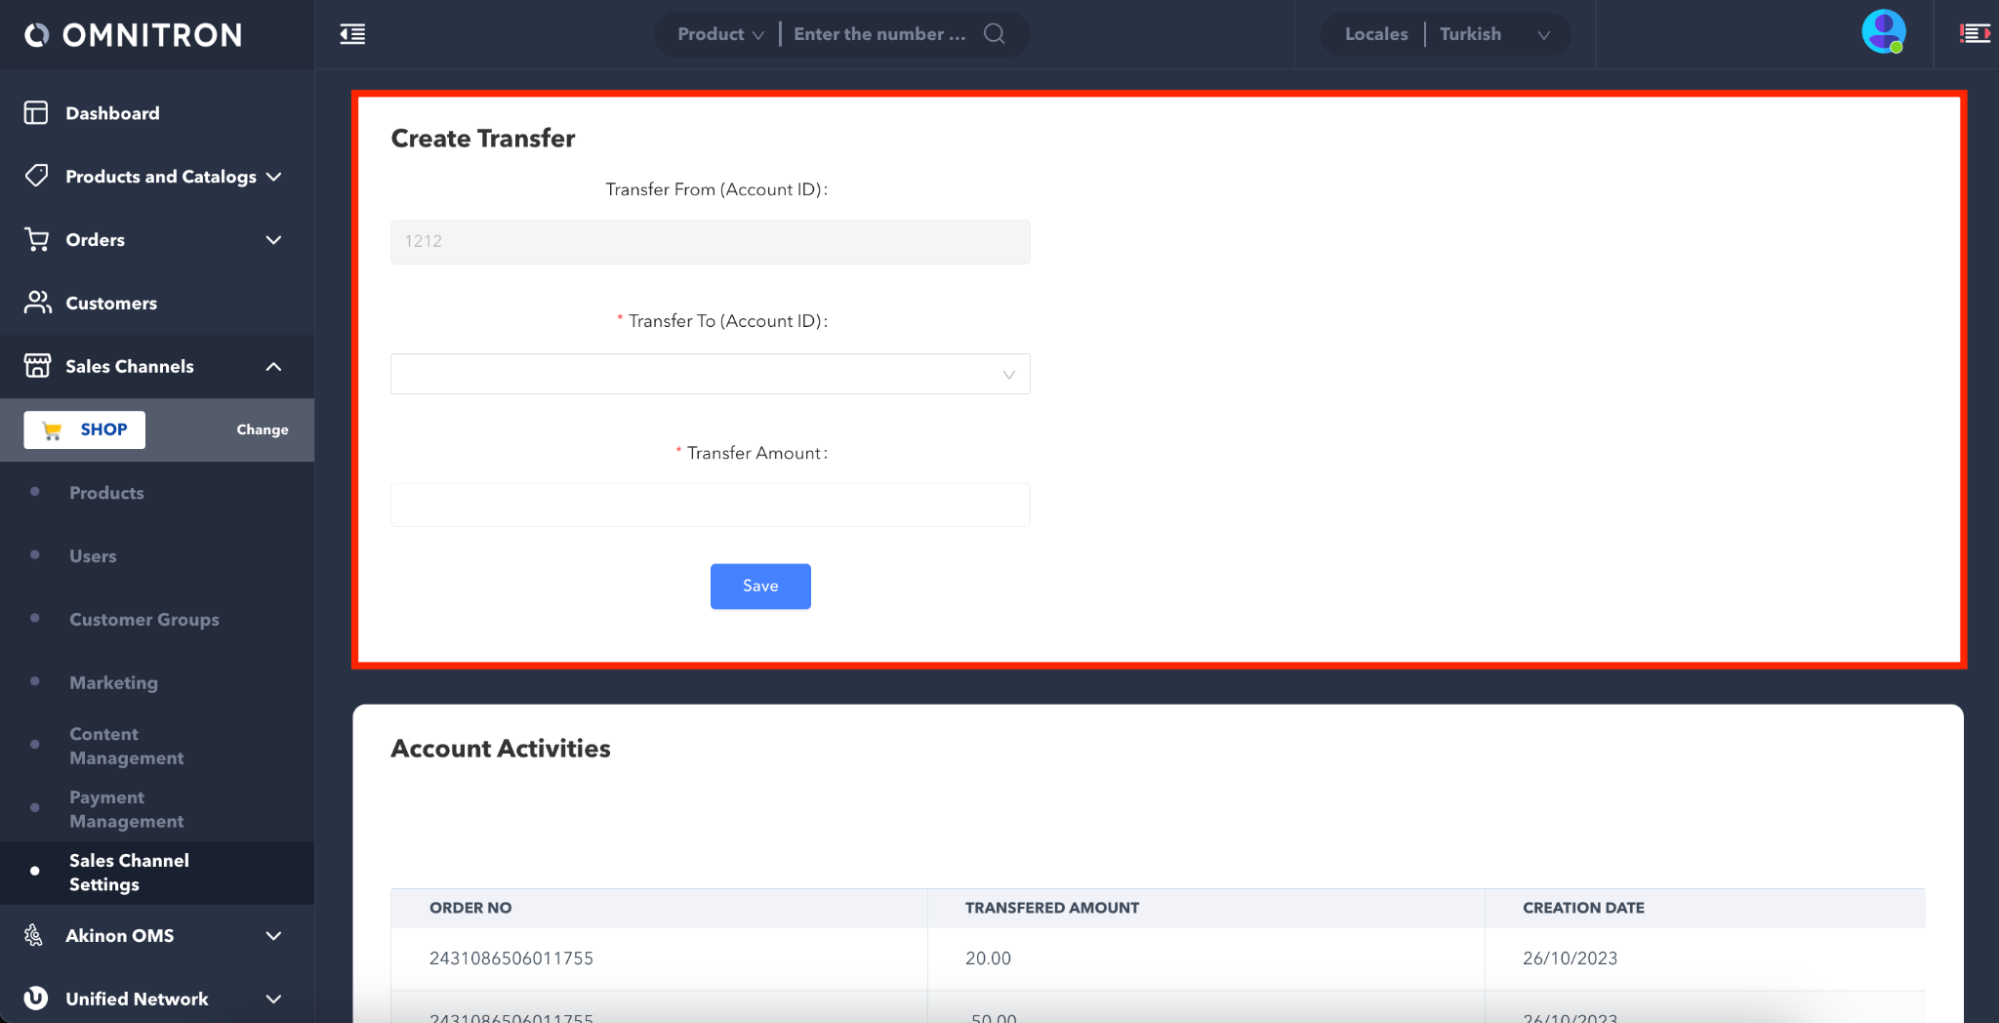Screen dimensions: 1999x1023
Task: Click Change next to SHOP channel
Action: point(262,429)
